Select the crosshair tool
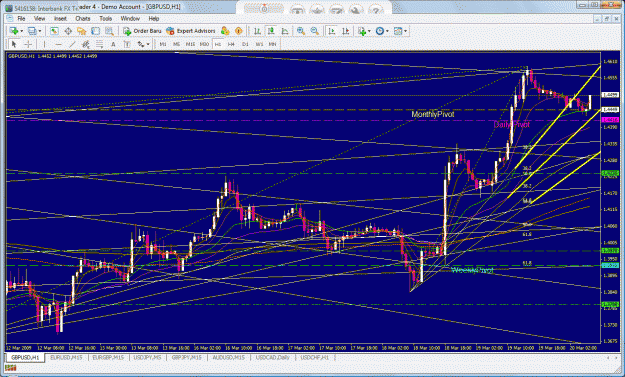 28,44
